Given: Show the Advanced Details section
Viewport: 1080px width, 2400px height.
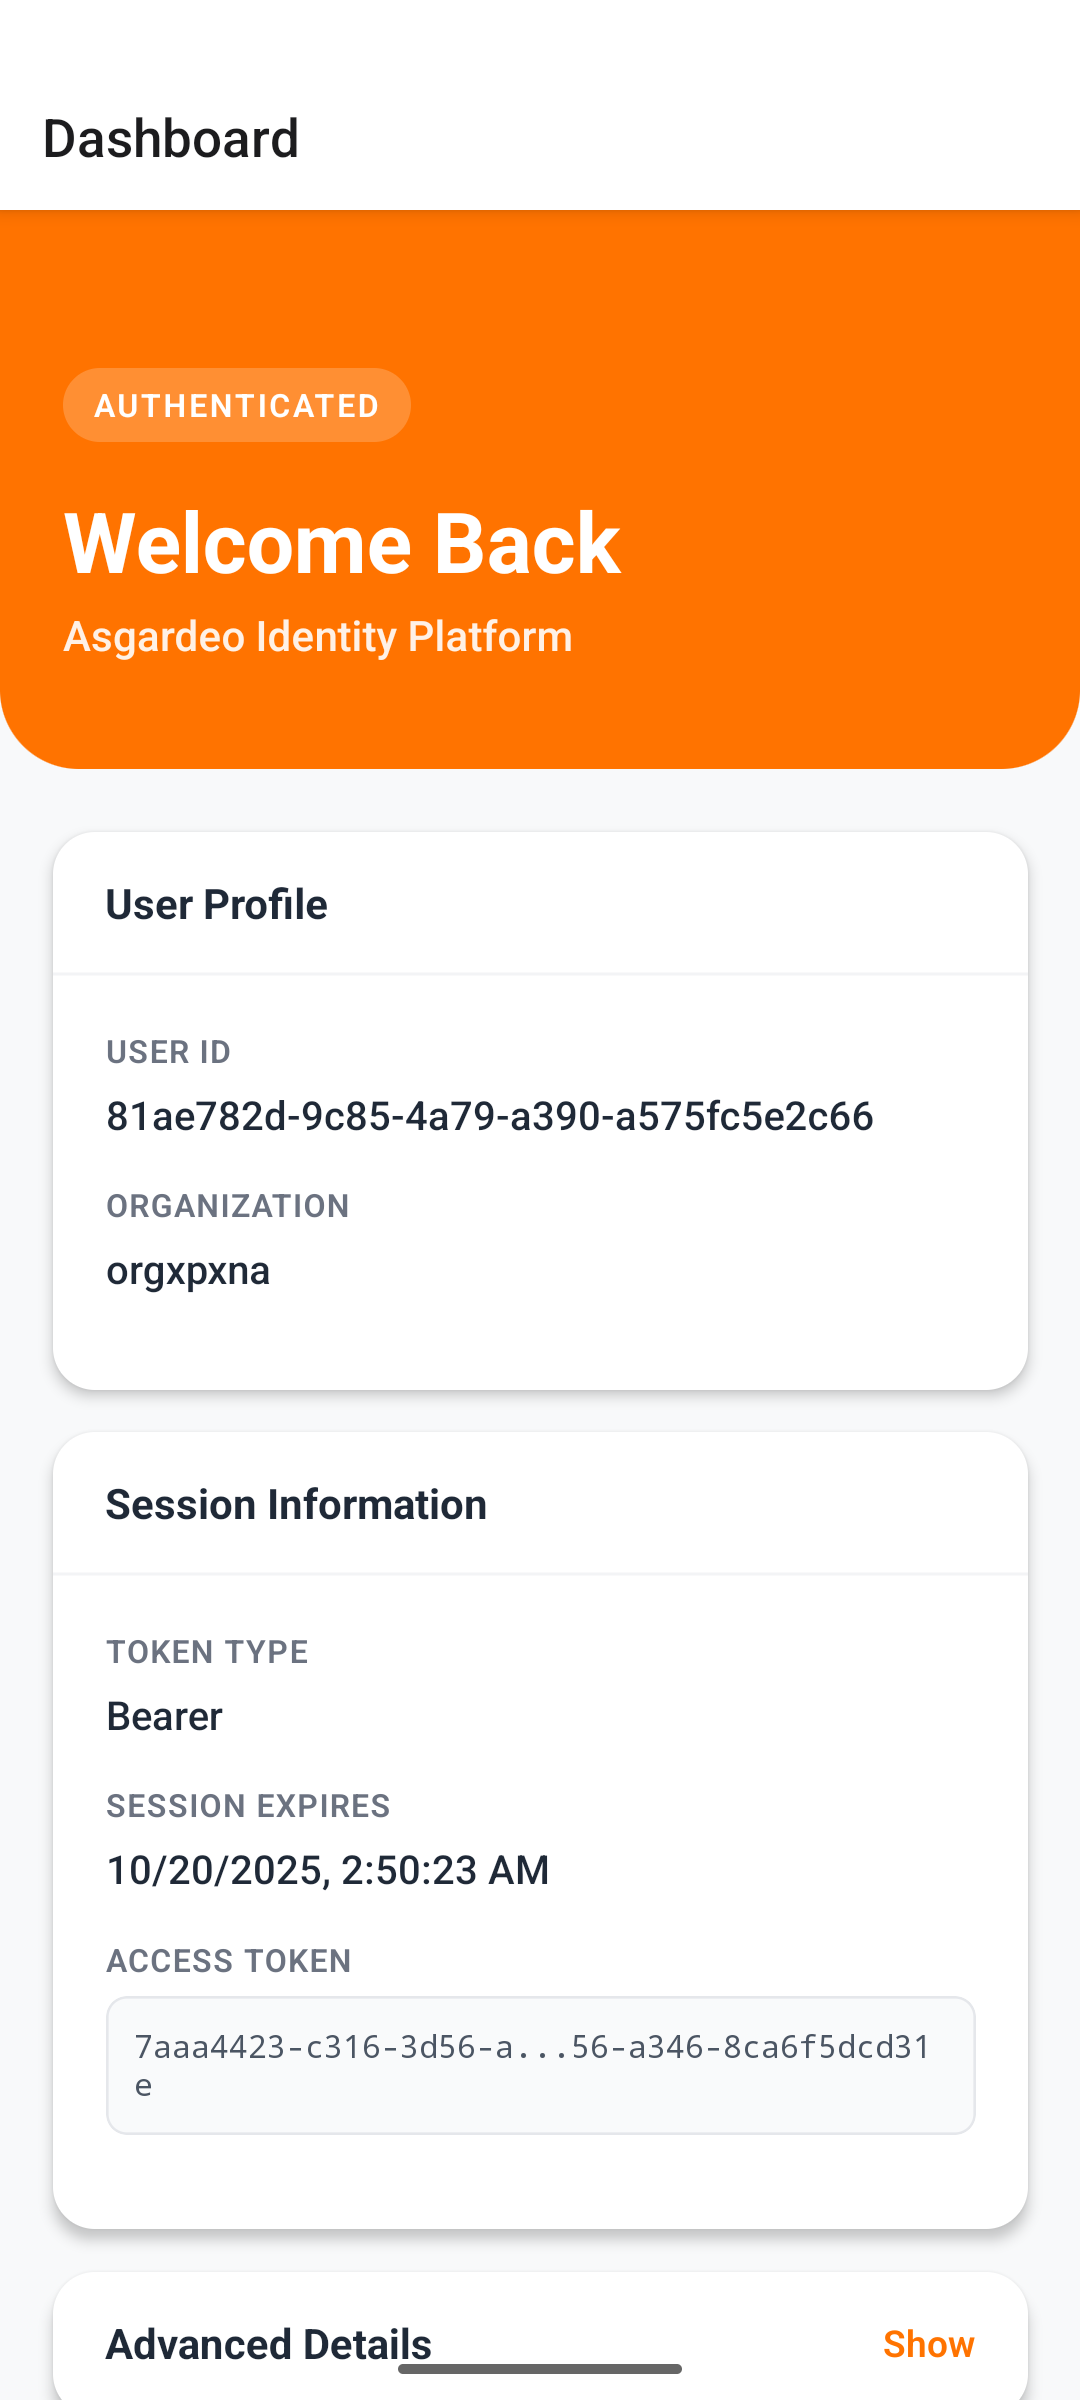Looking at the screenshot, I should 928,2343.
